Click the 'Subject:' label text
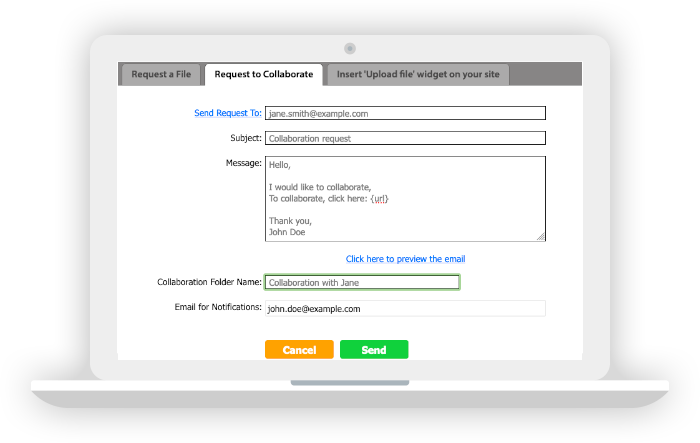Screen dimensions: 700x443 click(x=246, y=138)
